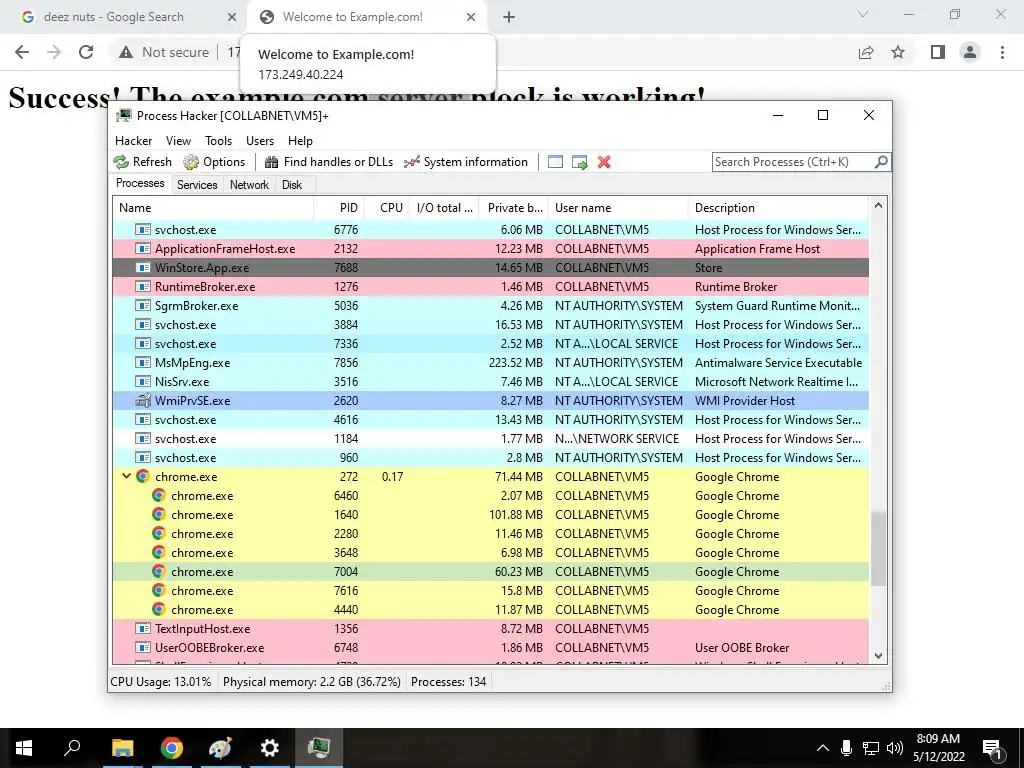Sort by Description column header
Screen dimensions: 1024x768
point(778,208)
